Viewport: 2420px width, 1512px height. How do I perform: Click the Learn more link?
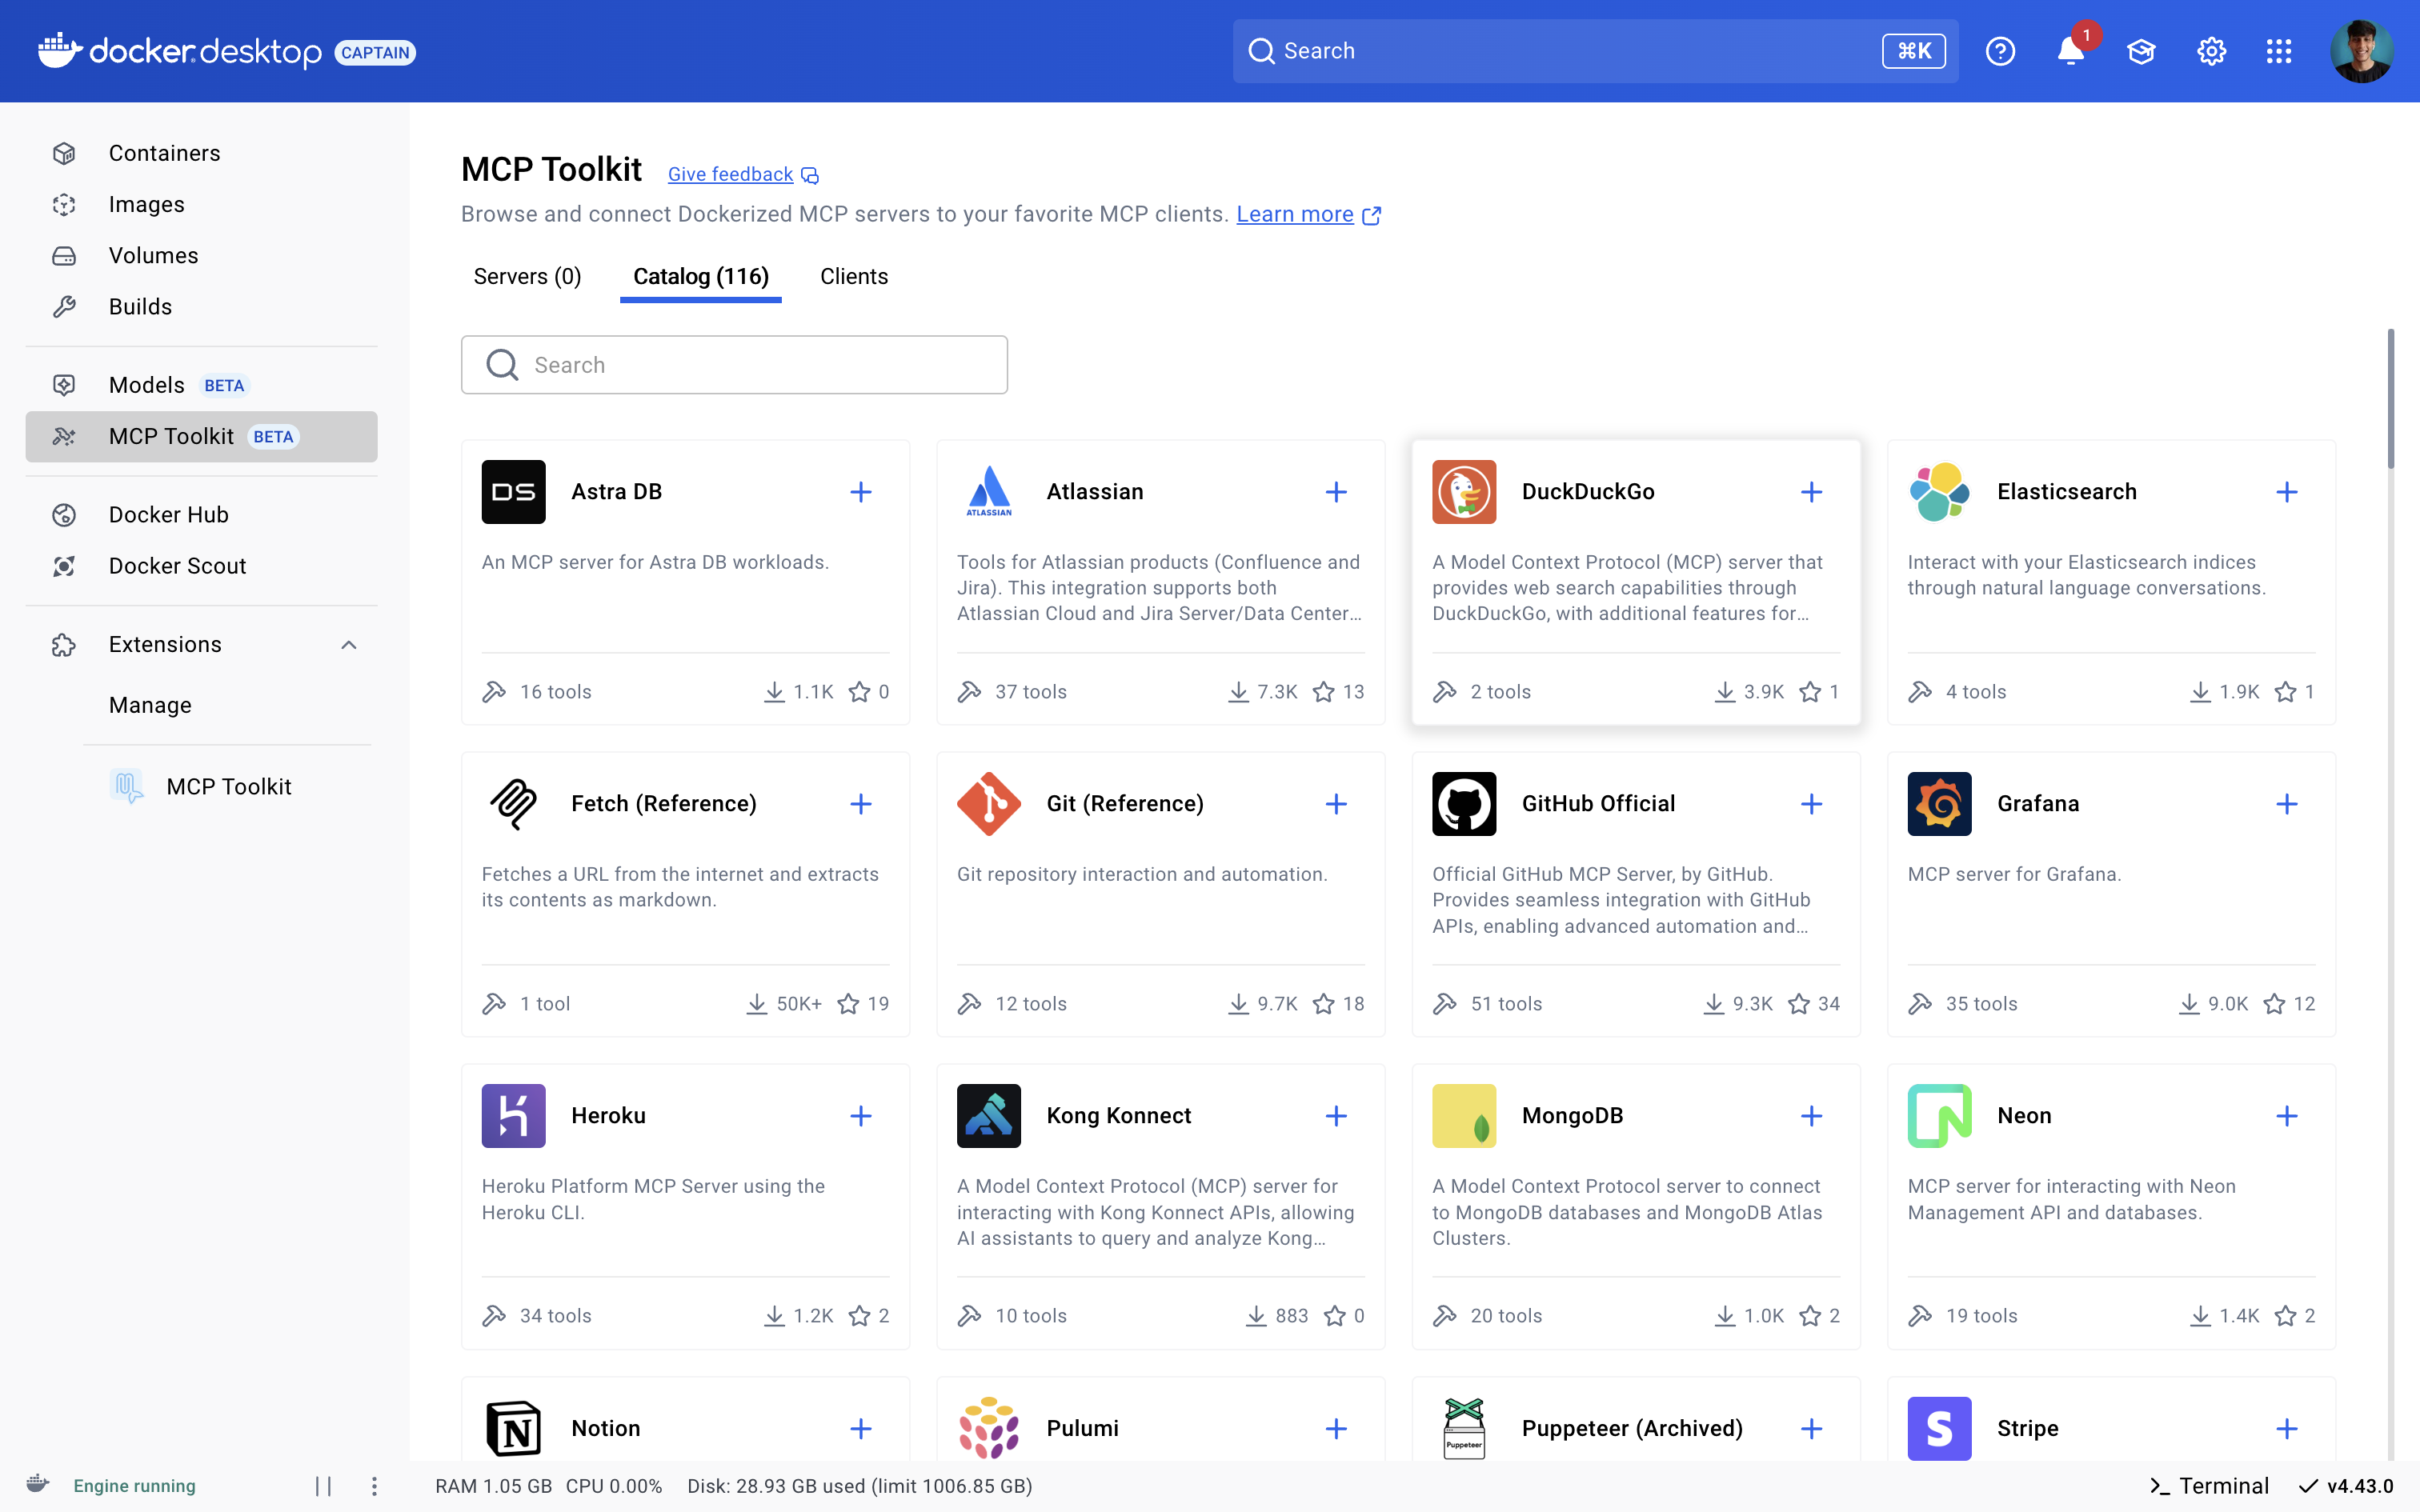pyautogui.click(x=1295, y=215)
